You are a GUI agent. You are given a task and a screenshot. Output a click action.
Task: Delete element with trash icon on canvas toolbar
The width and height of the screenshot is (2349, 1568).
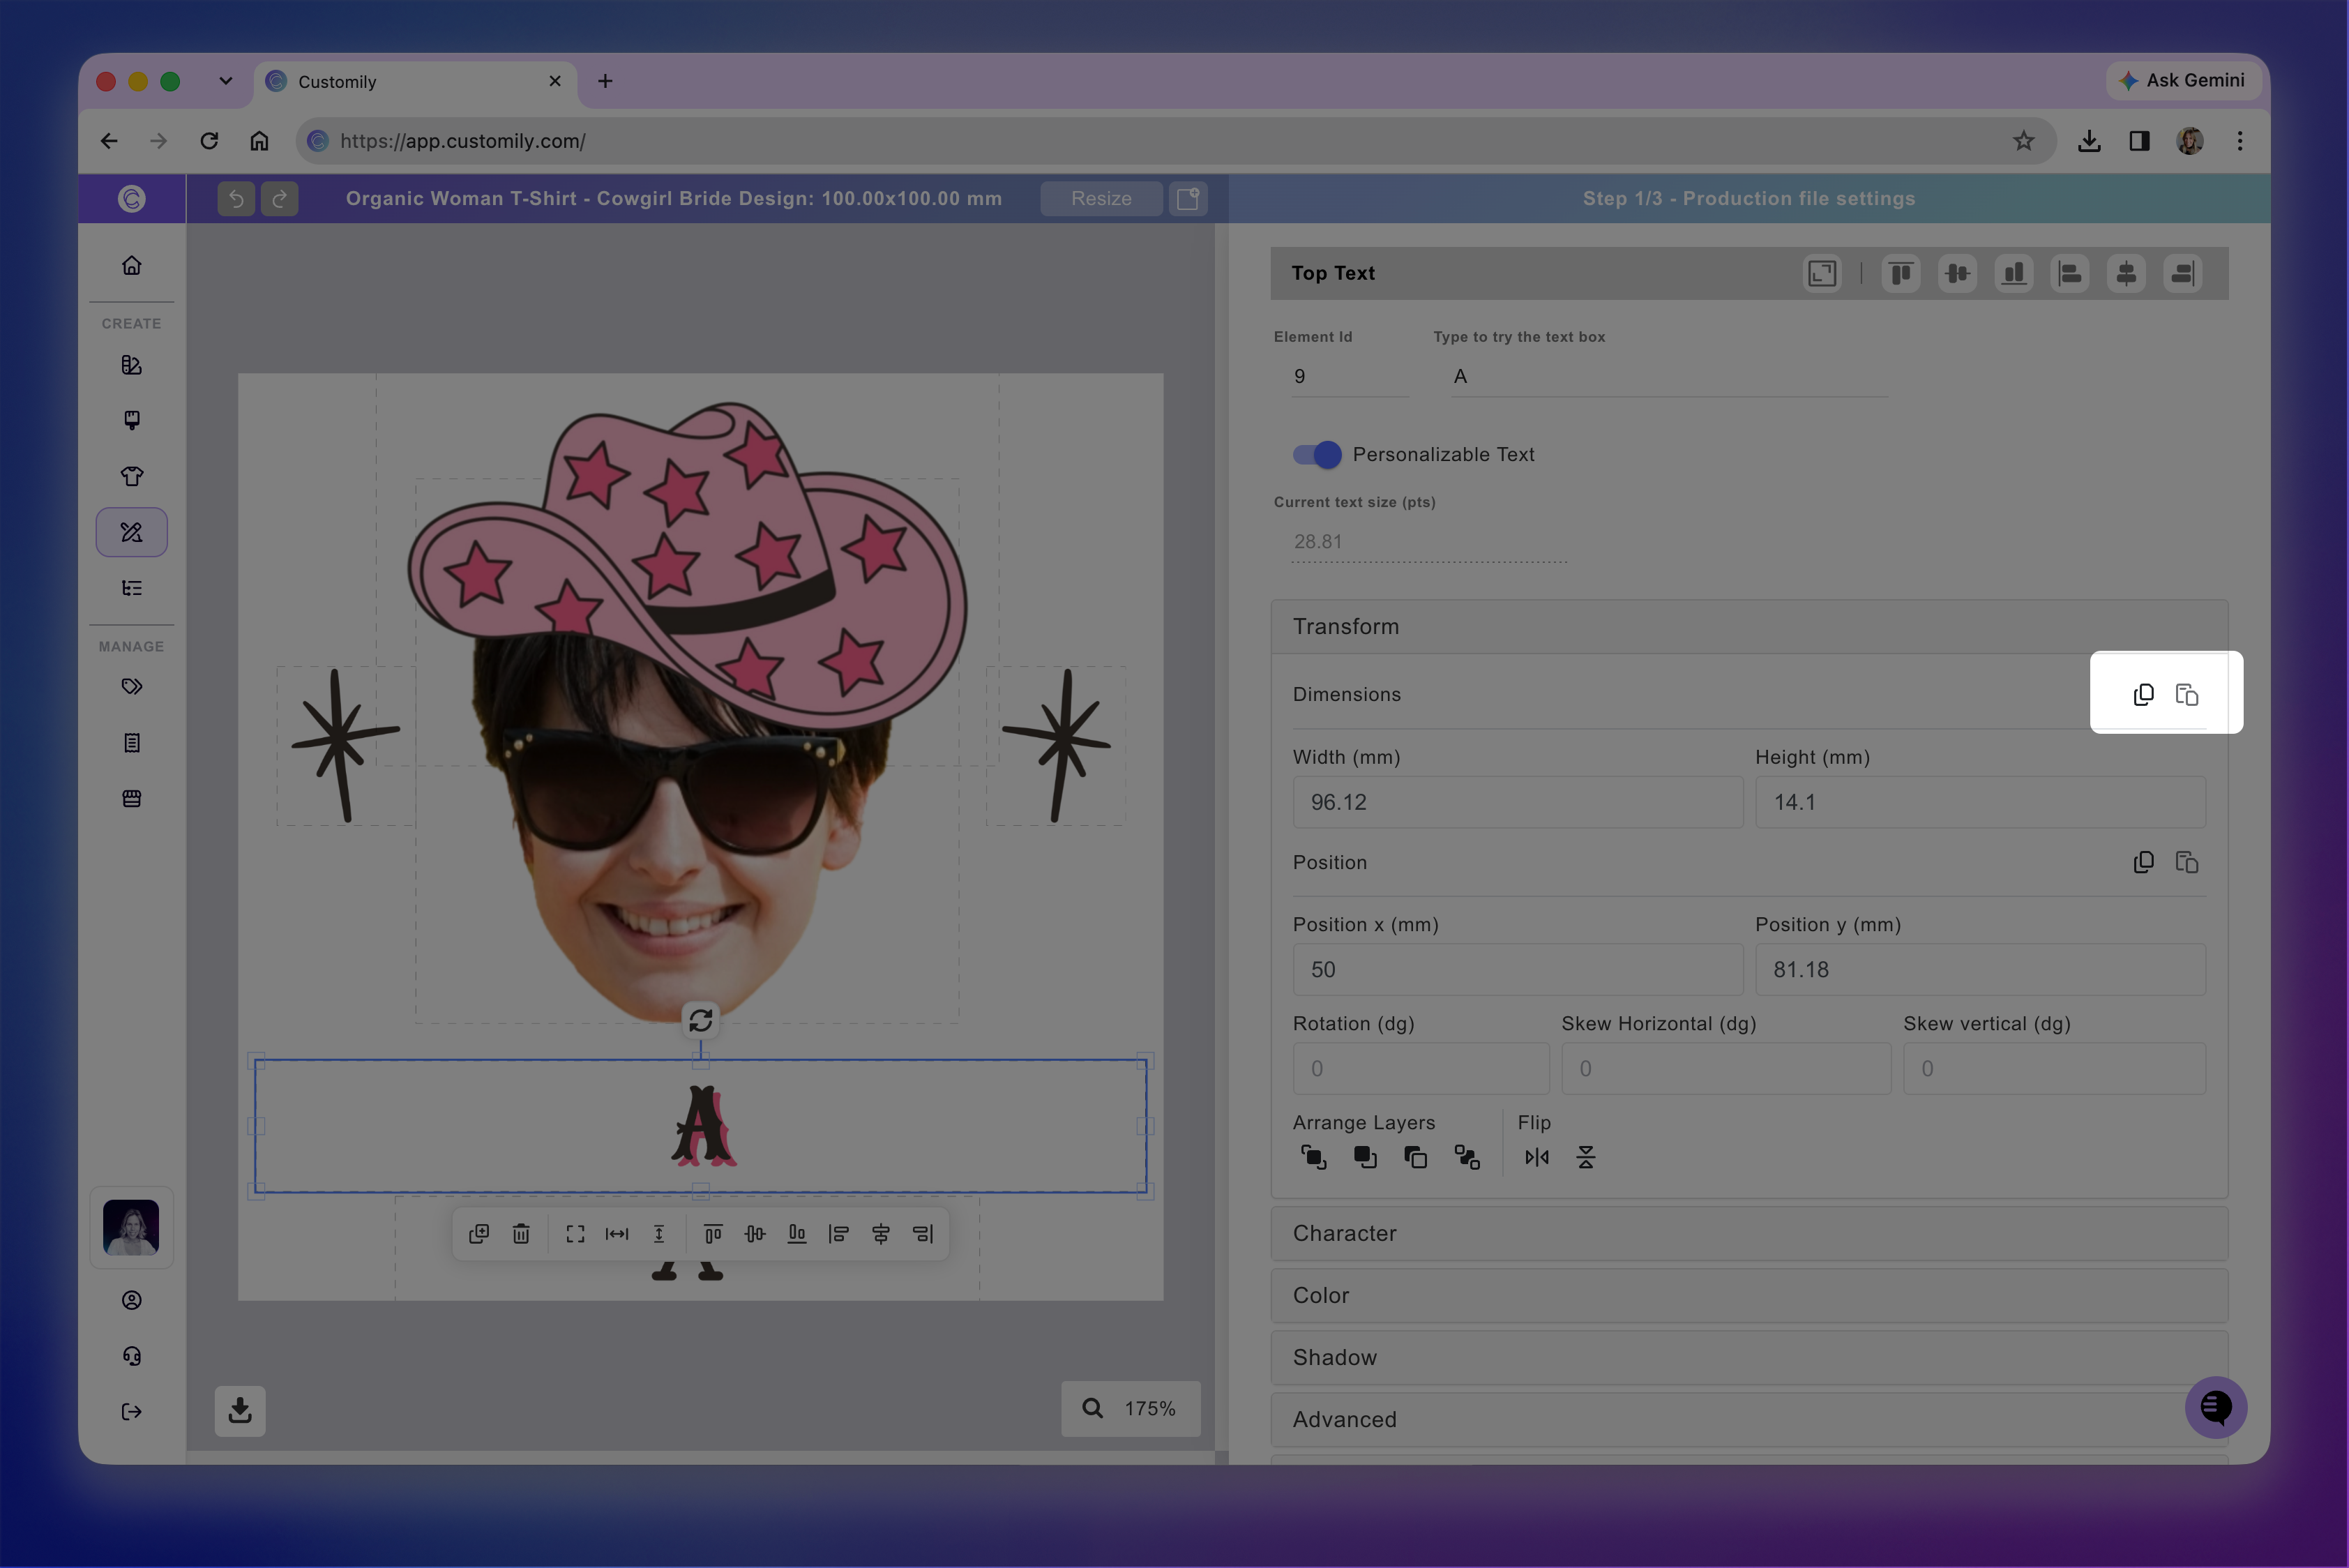(x=521, y=1234)
